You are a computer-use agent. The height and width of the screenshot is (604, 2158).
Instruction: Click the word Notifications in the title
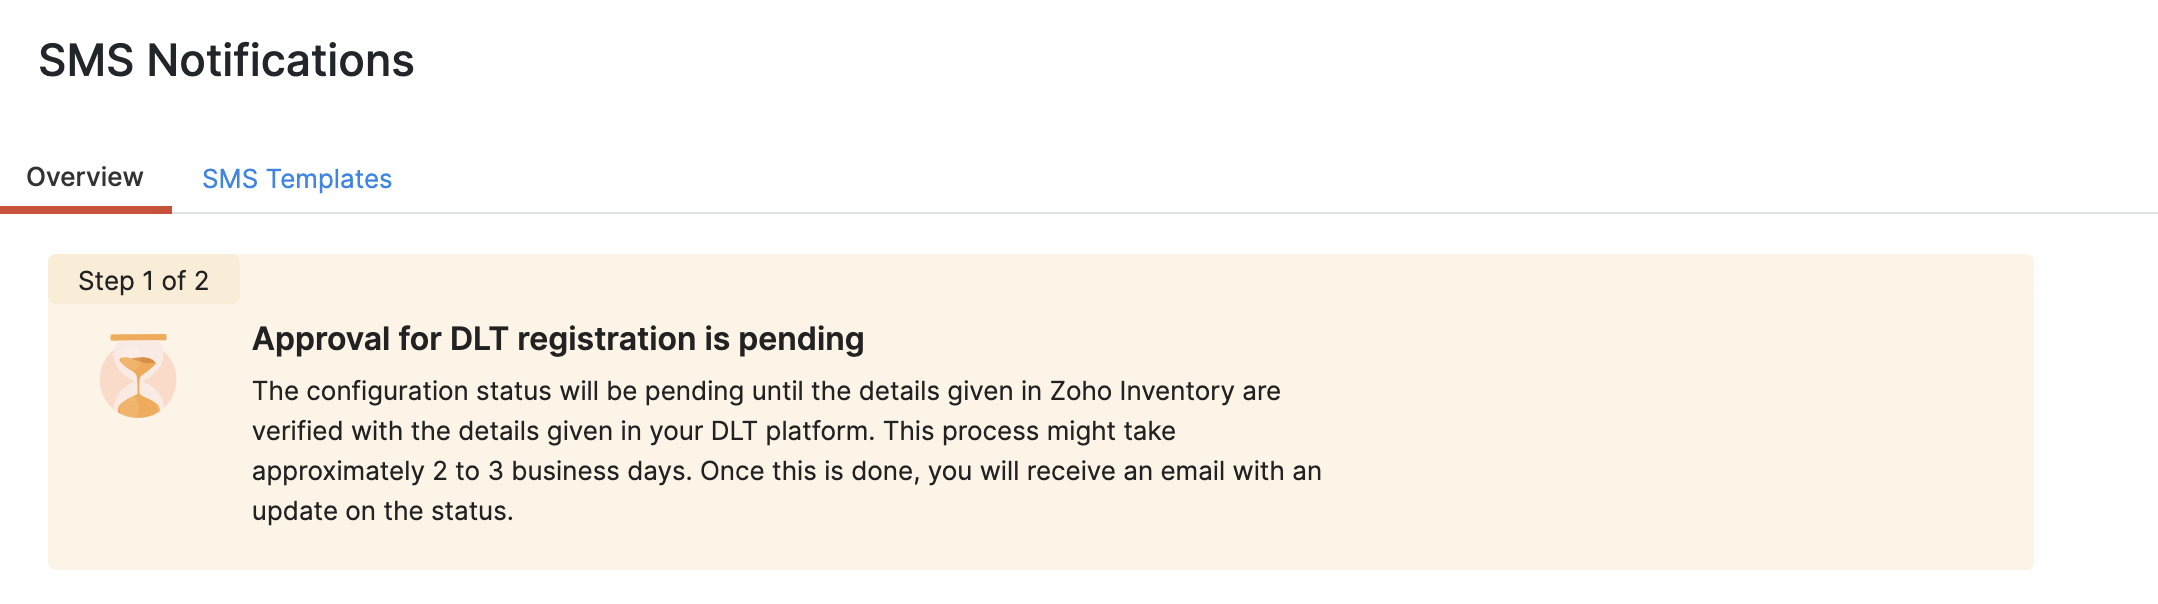coord(280,61)
